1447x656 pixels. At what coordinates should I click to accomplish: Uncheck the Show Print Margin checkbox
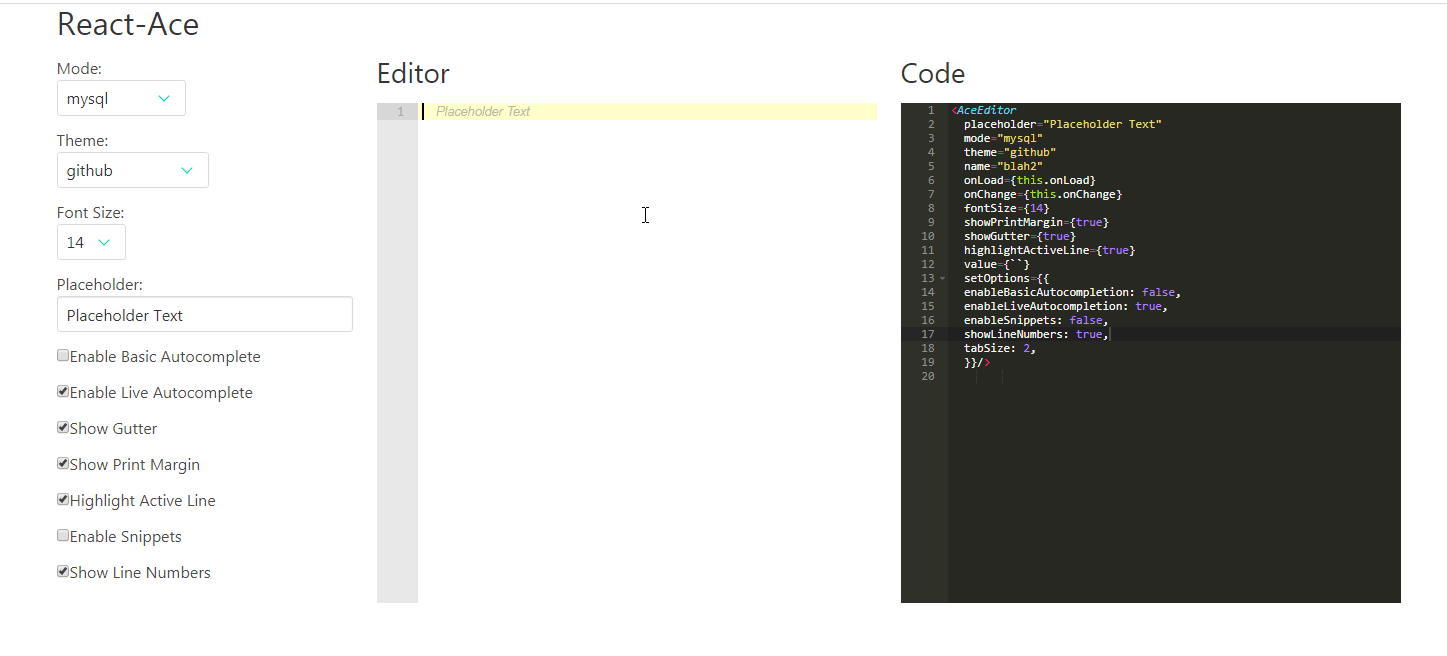63,463
